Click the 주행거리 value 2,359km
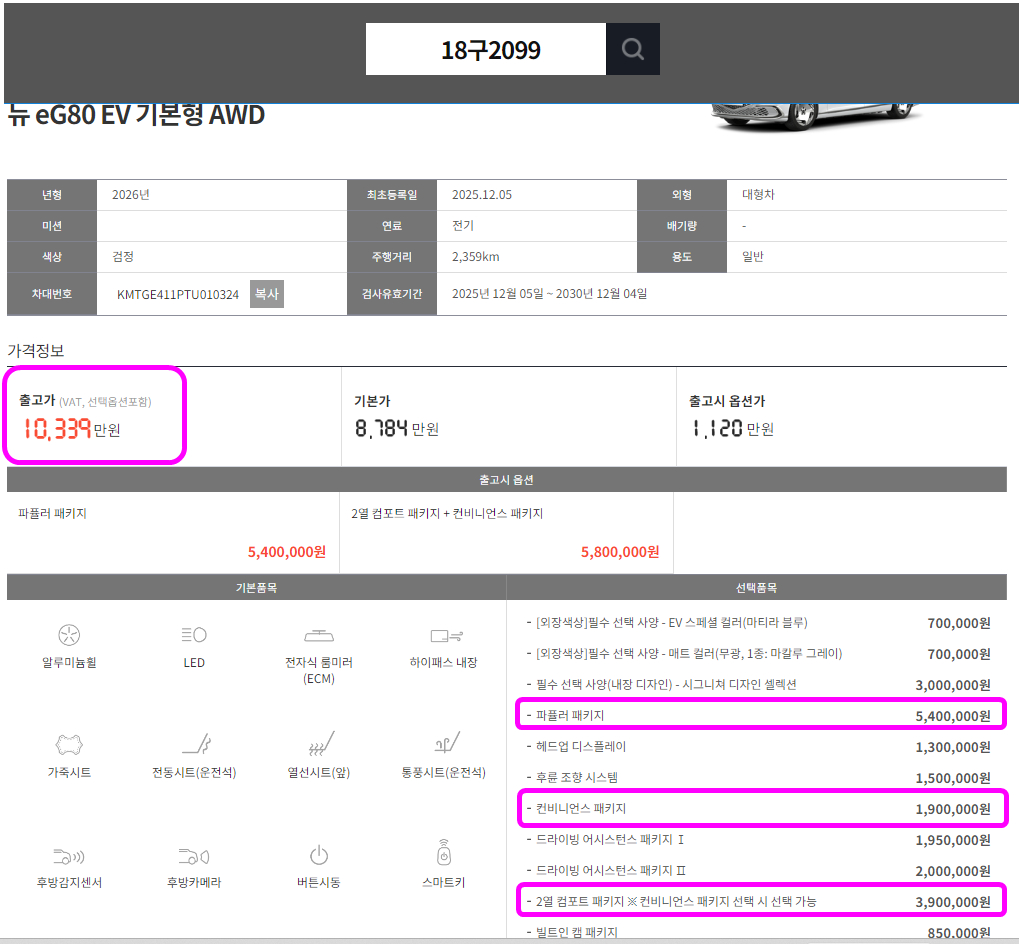 (476, 257)
